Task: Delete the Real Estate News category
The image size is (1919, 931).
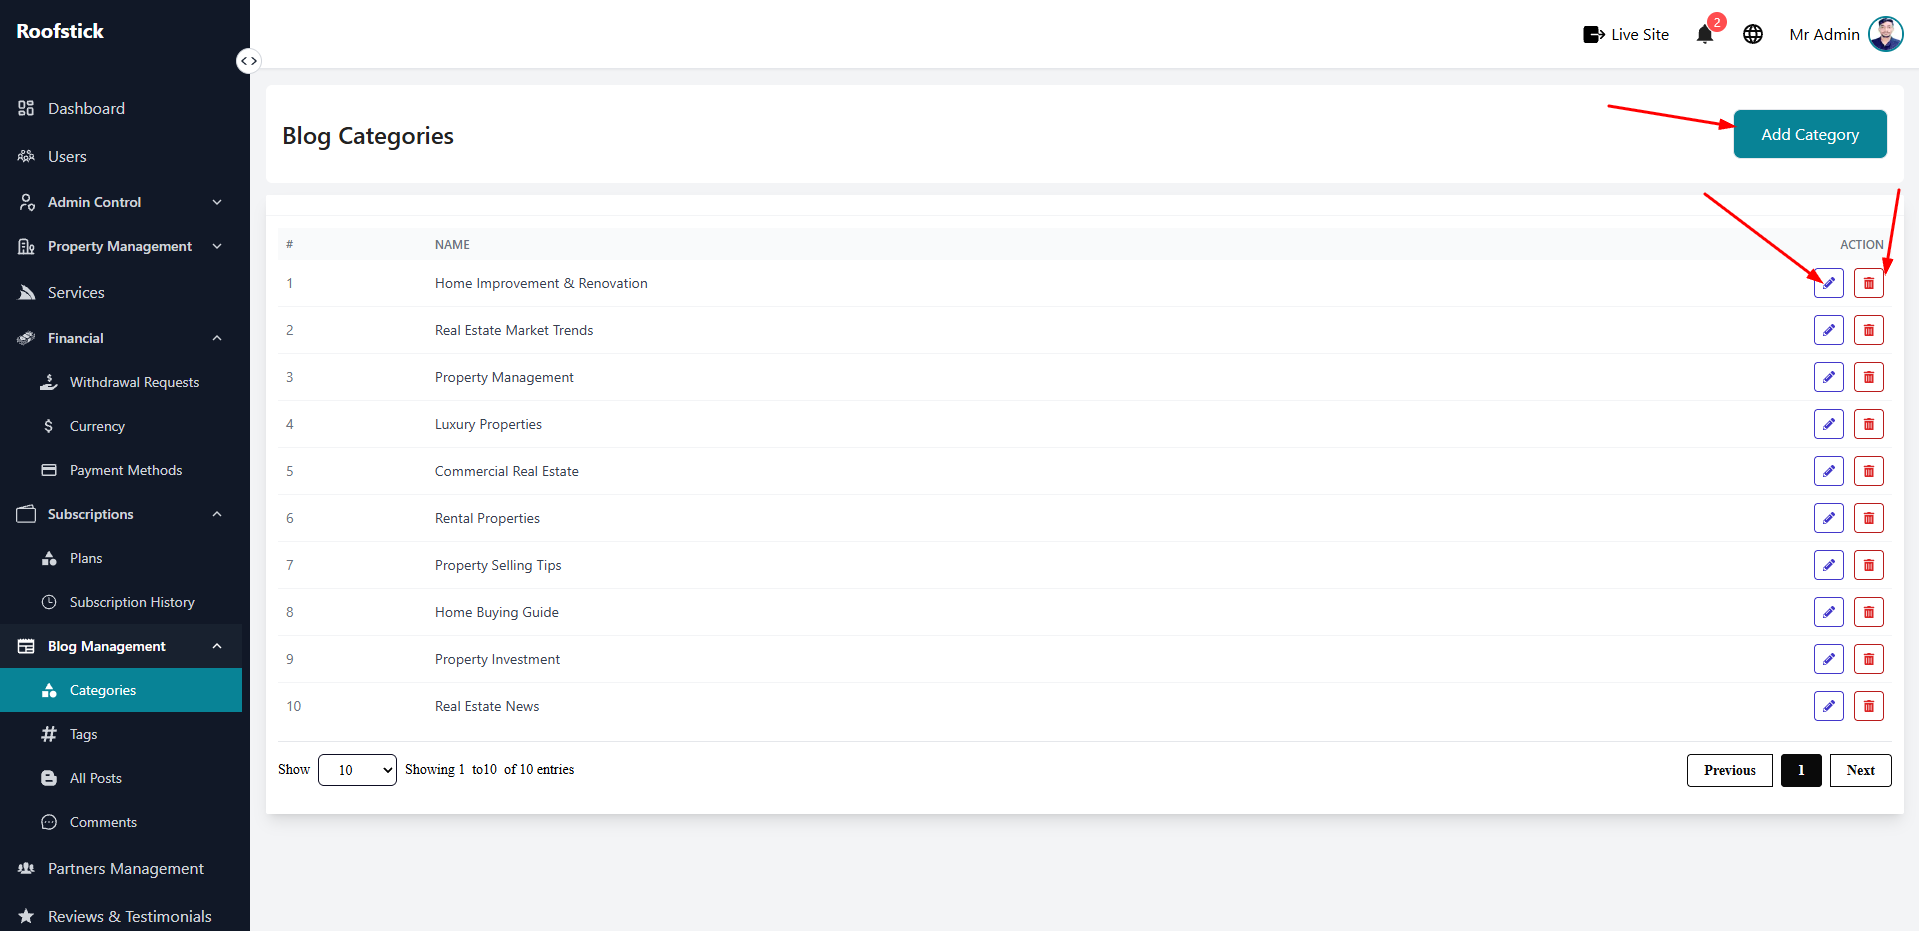Action: (x=1869, y=706)
